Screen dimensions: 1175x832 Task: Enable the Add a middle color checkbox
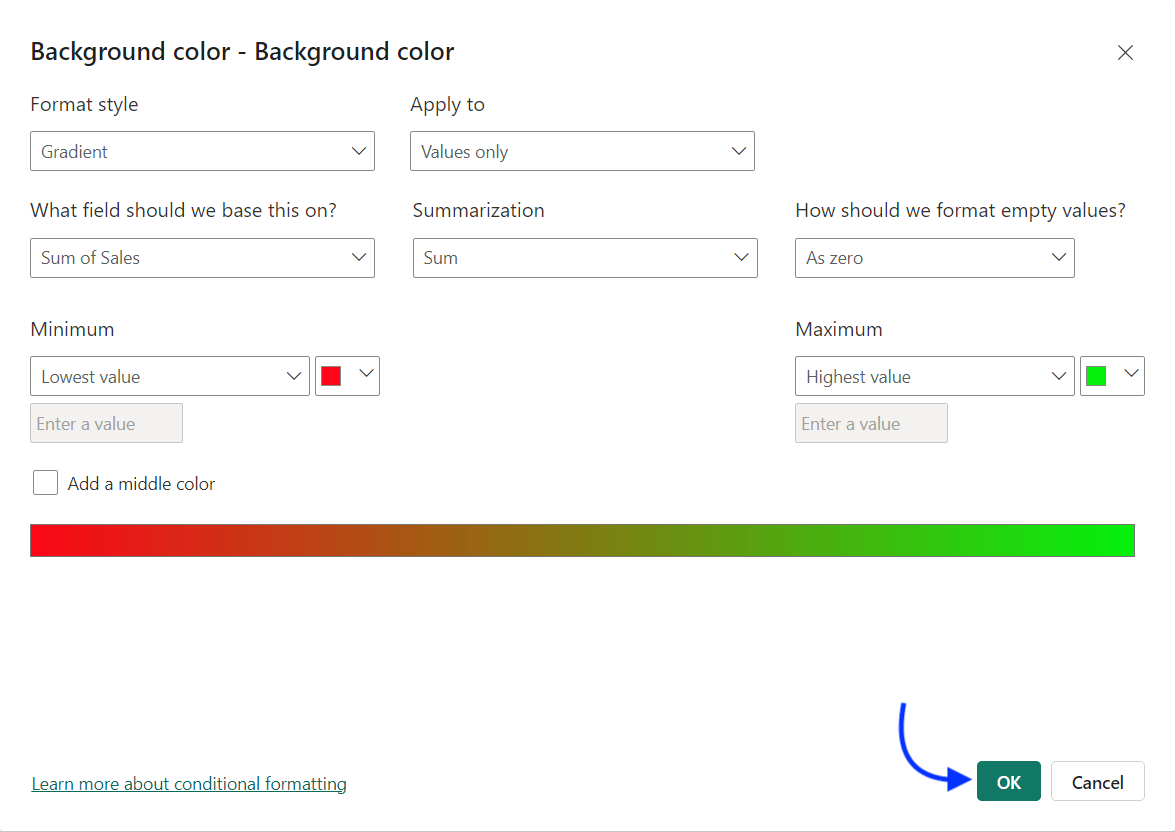click(45, 482)
